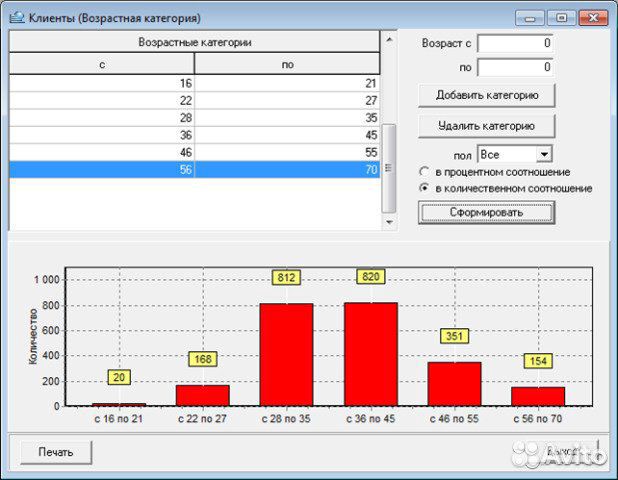
Task: Click the application icon in the title bar
Action: click(16, 18)
